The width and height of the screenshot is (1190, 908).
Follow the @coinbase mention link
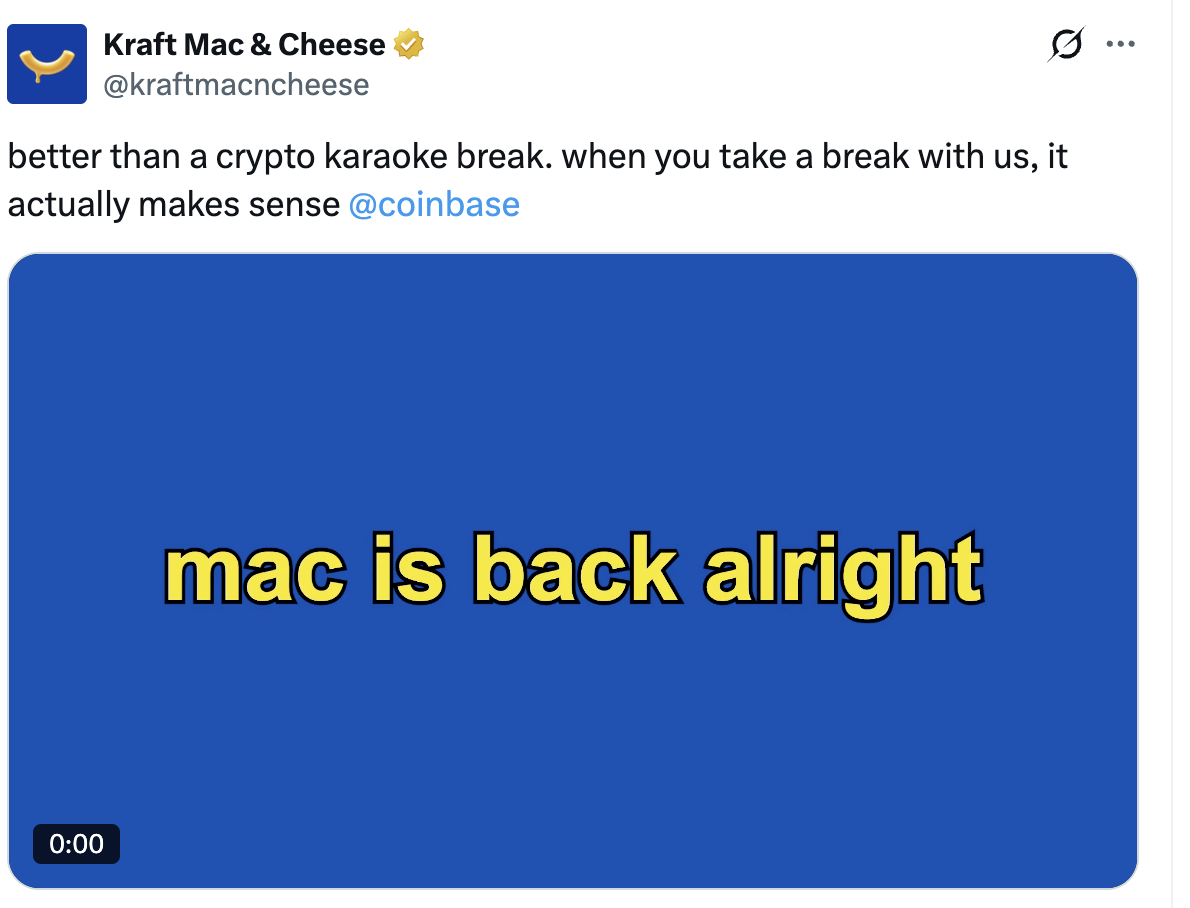pos(434,204)
